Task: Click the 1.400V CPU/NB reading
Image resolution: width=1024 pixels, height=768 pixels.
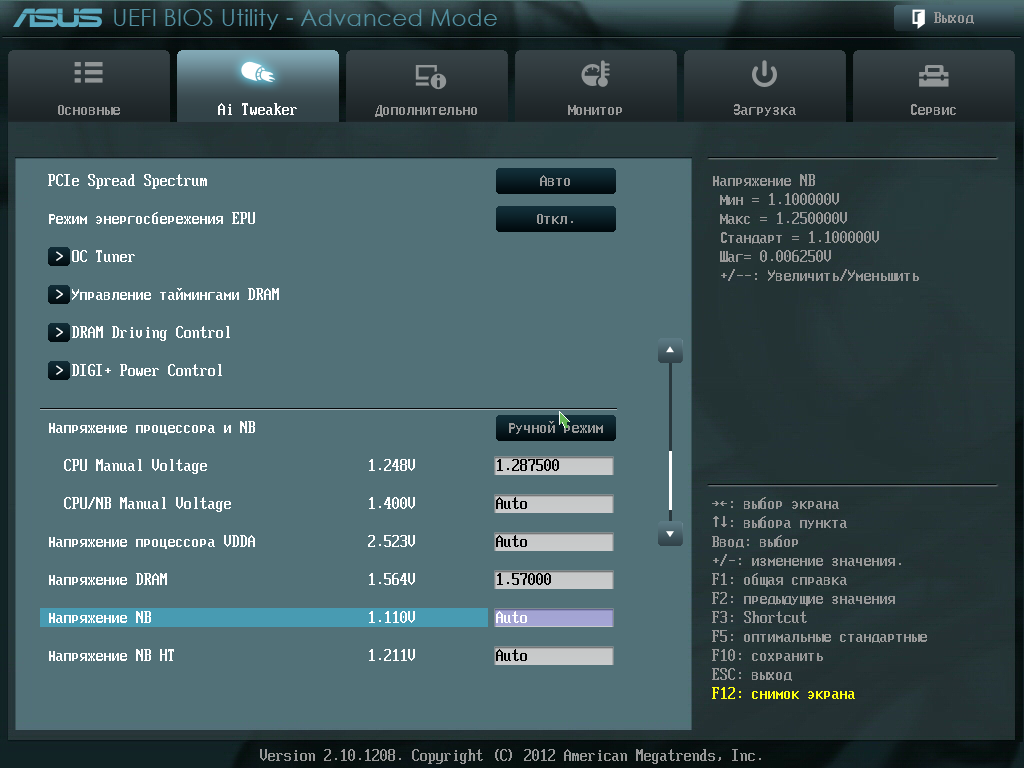Action: pyautogui.click(x=391, y=504)
